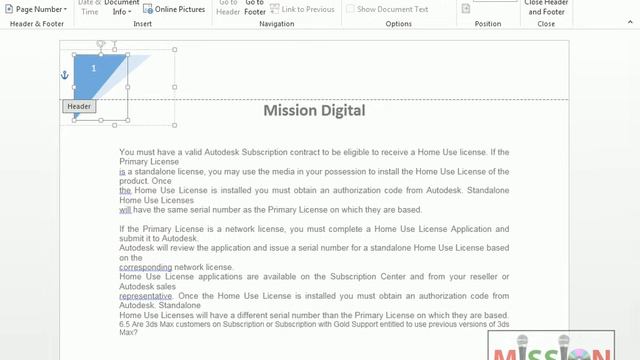
Task: Click Close Header and Footer
Action: click(546, 8)
